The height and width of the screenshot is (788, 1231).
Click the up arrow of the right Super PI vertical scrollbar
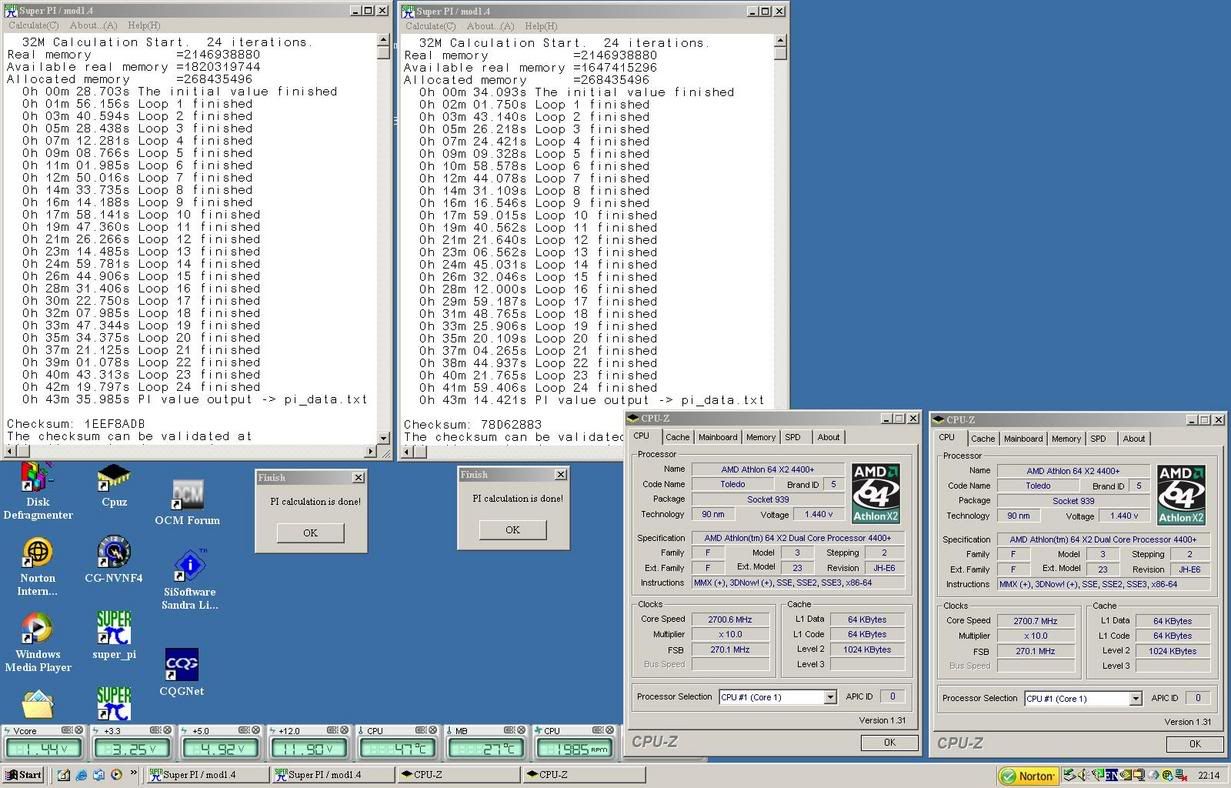pyautogui.click(x=781, y=42)
